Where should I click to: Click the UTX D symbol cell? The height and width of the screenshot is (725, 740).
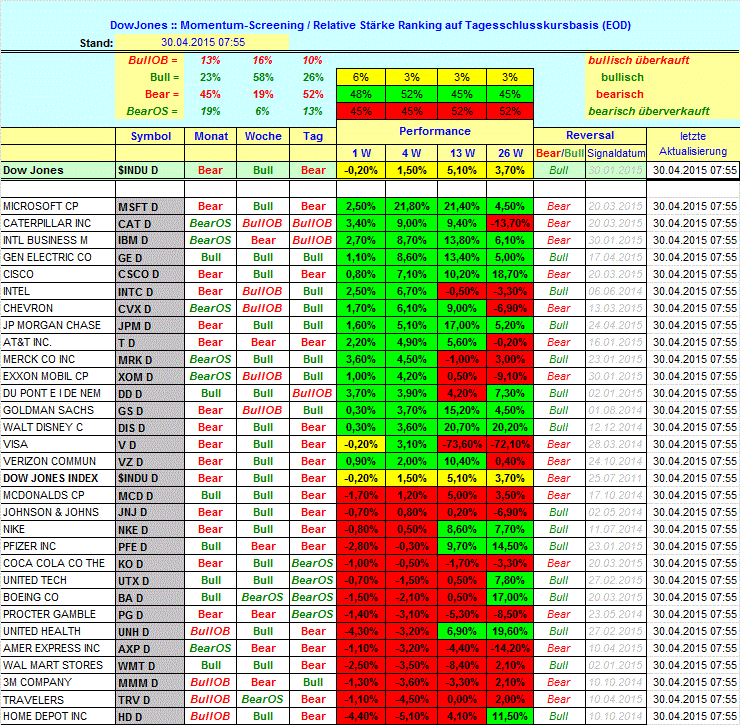pyautogui.click(x=150, y=581)
